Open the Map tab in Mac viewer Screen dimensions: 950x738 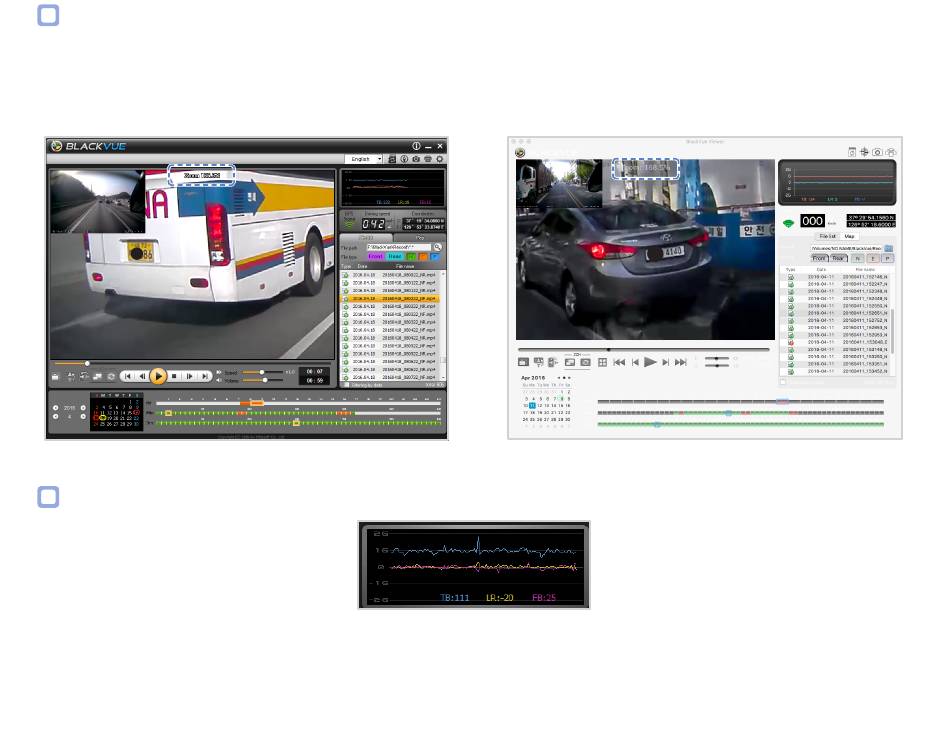[849, 236]
